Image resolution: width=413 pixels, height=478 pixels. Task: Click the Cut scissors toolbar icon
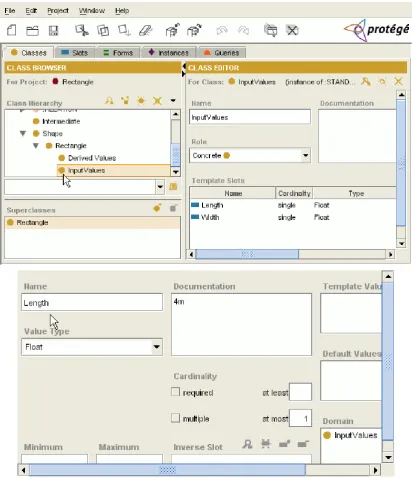[82, 30]
